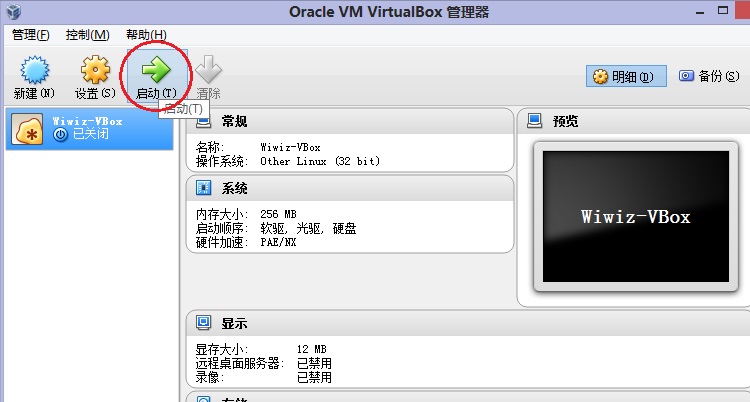Screen dimensions: 750x402
Task: Minimize the VirtualBox manager window
Action: pos(700,11)
